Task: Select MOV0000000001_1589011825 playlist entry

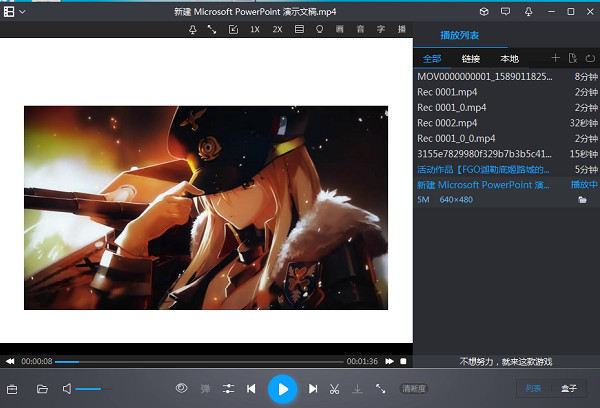Action: pos(507,77)
